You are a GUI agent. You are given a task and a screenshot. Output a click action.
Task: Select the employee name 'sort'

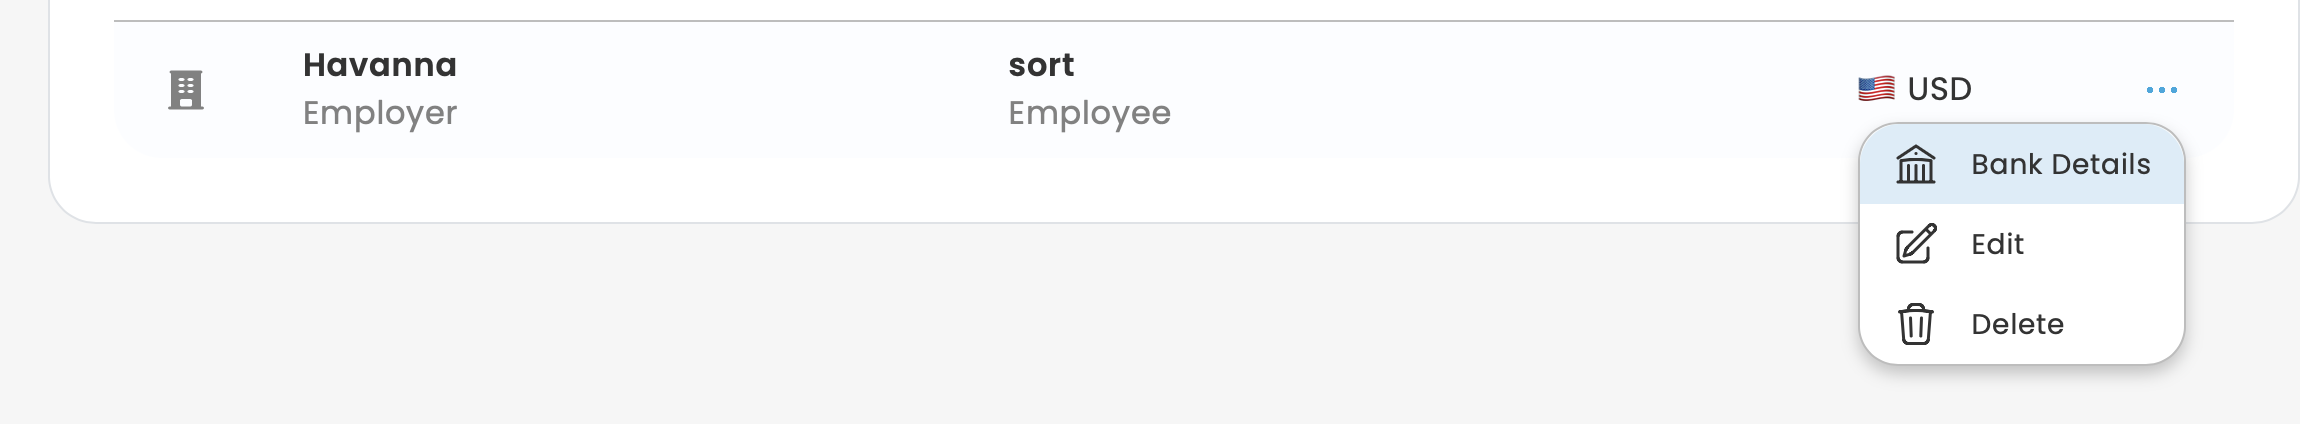click(x=1041, y=66)
